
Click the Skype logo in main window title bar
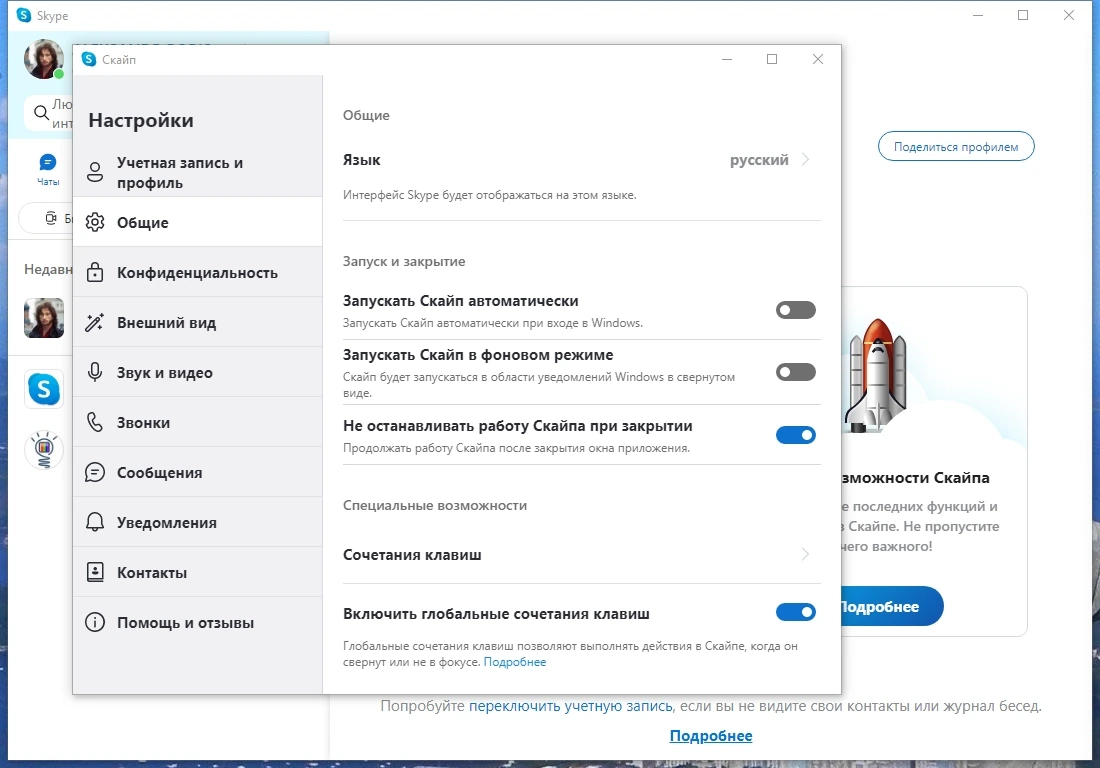pos(24,15)
